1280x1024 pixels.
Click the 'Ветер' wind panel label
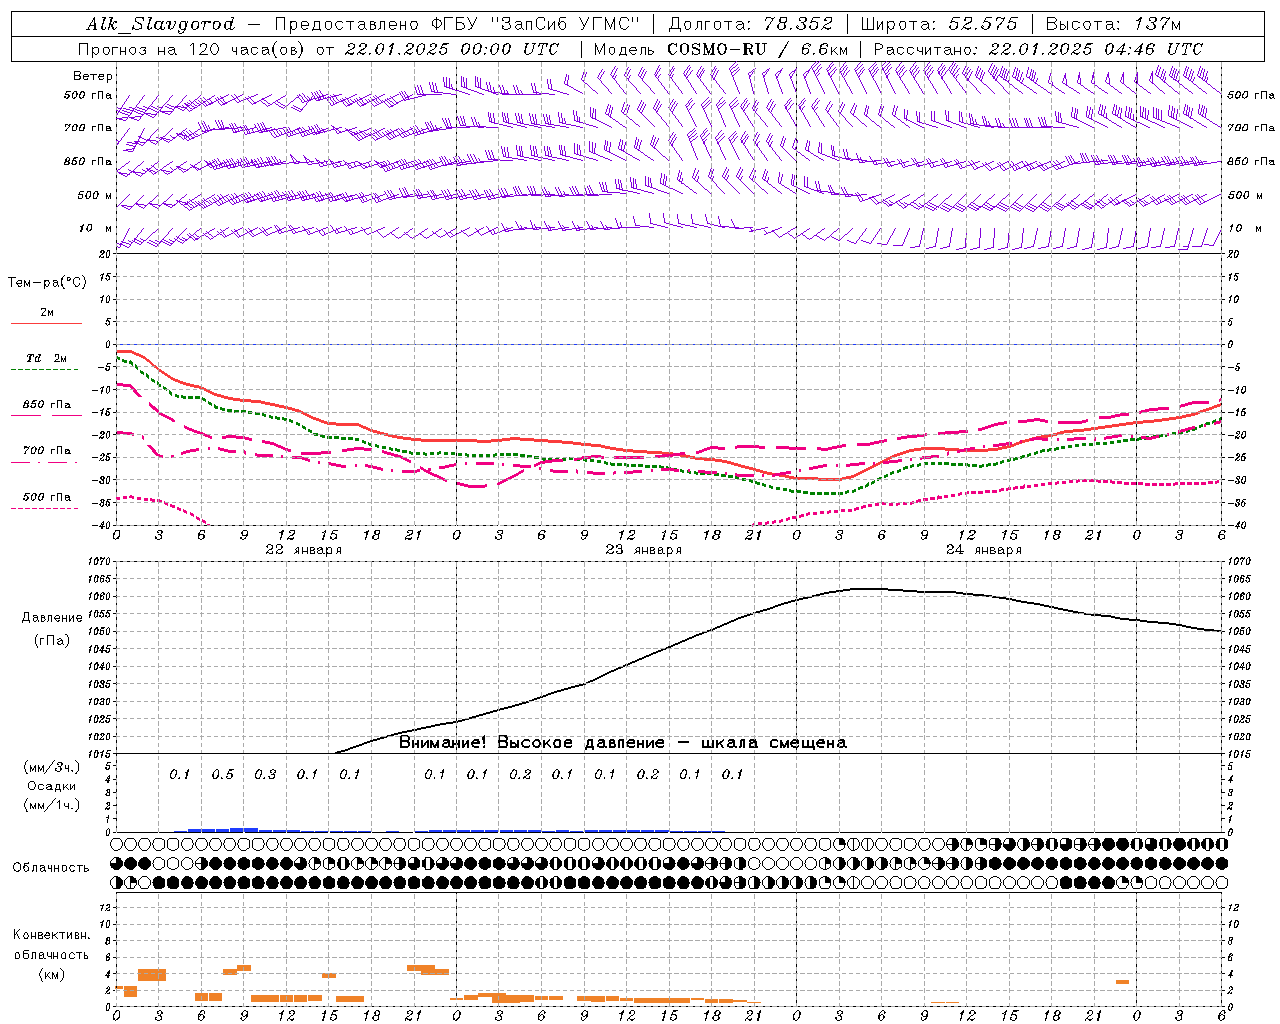coord(93,76)
